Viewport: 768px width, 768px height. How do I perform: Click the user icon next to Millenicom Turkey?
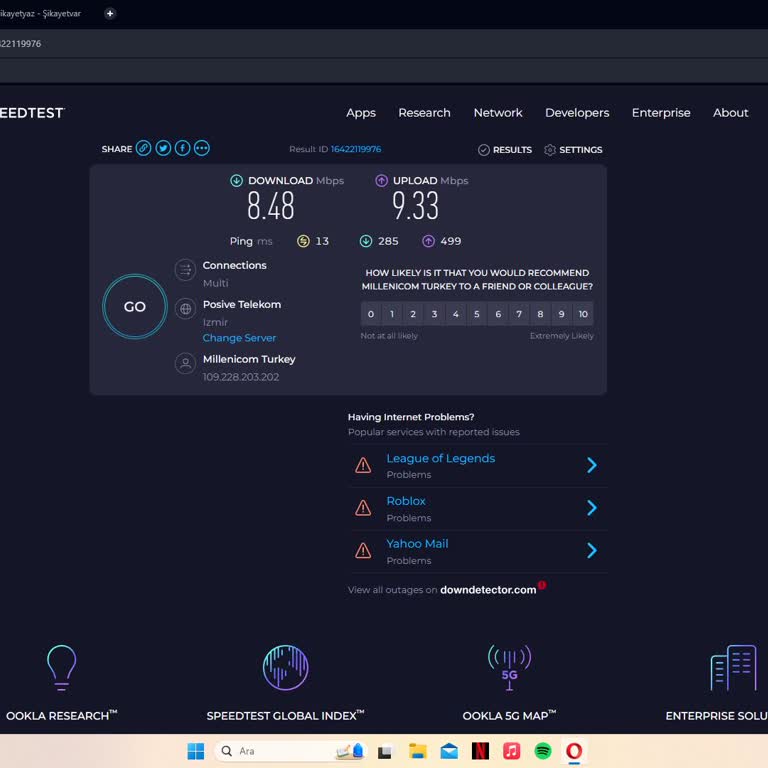click(x=185, y=364)
